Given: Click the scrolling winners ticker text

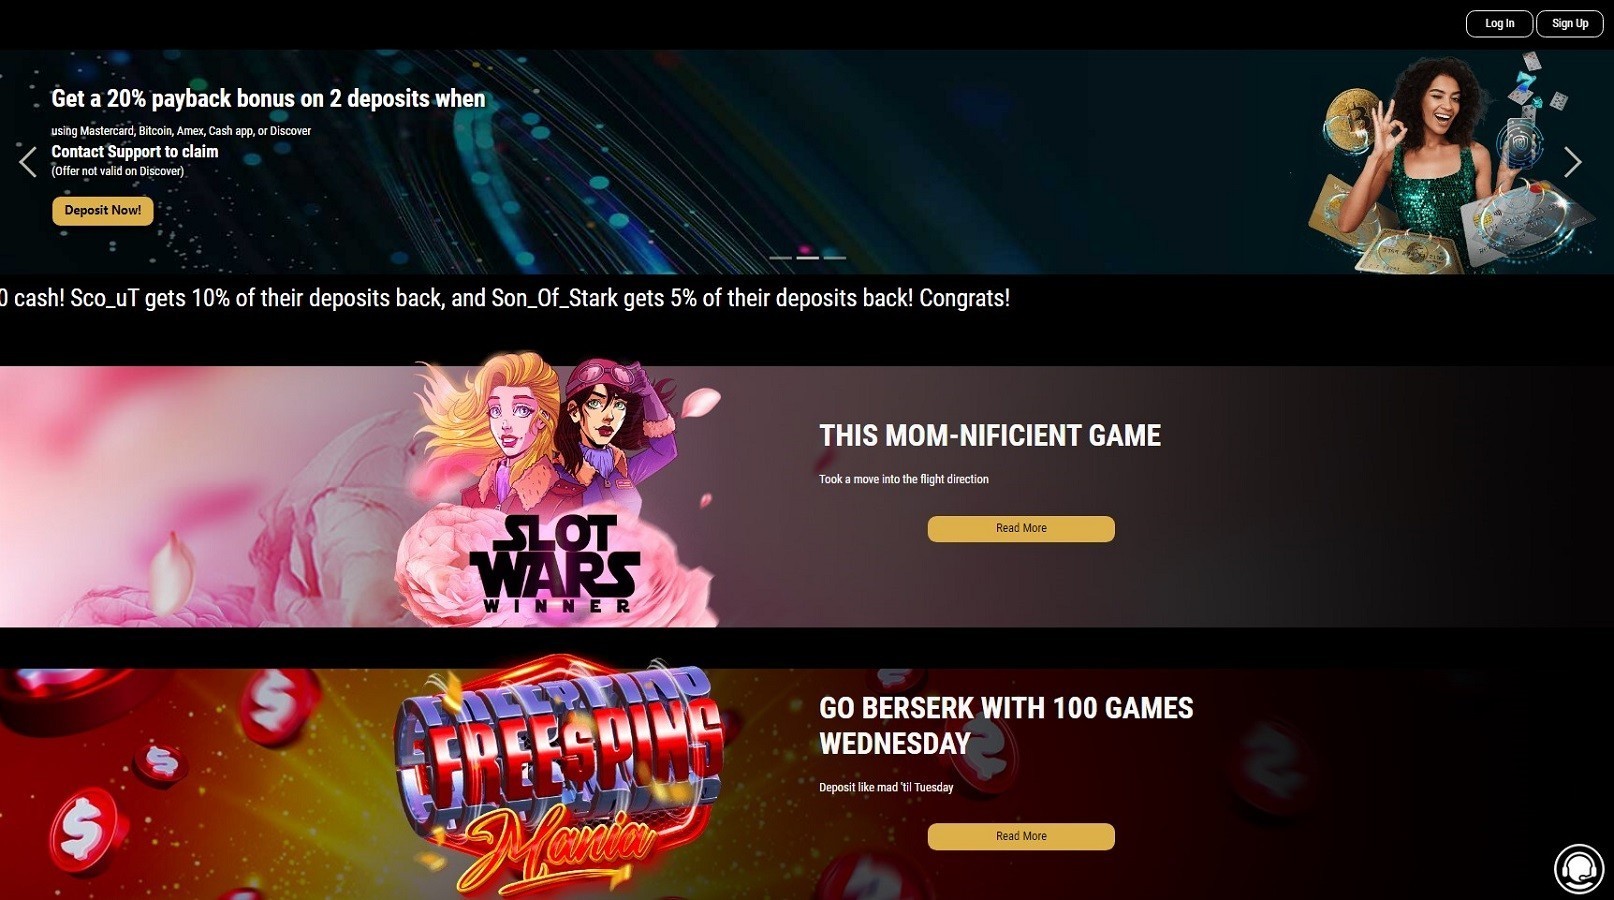Looking at the screenshot, I should coord(505,298).
